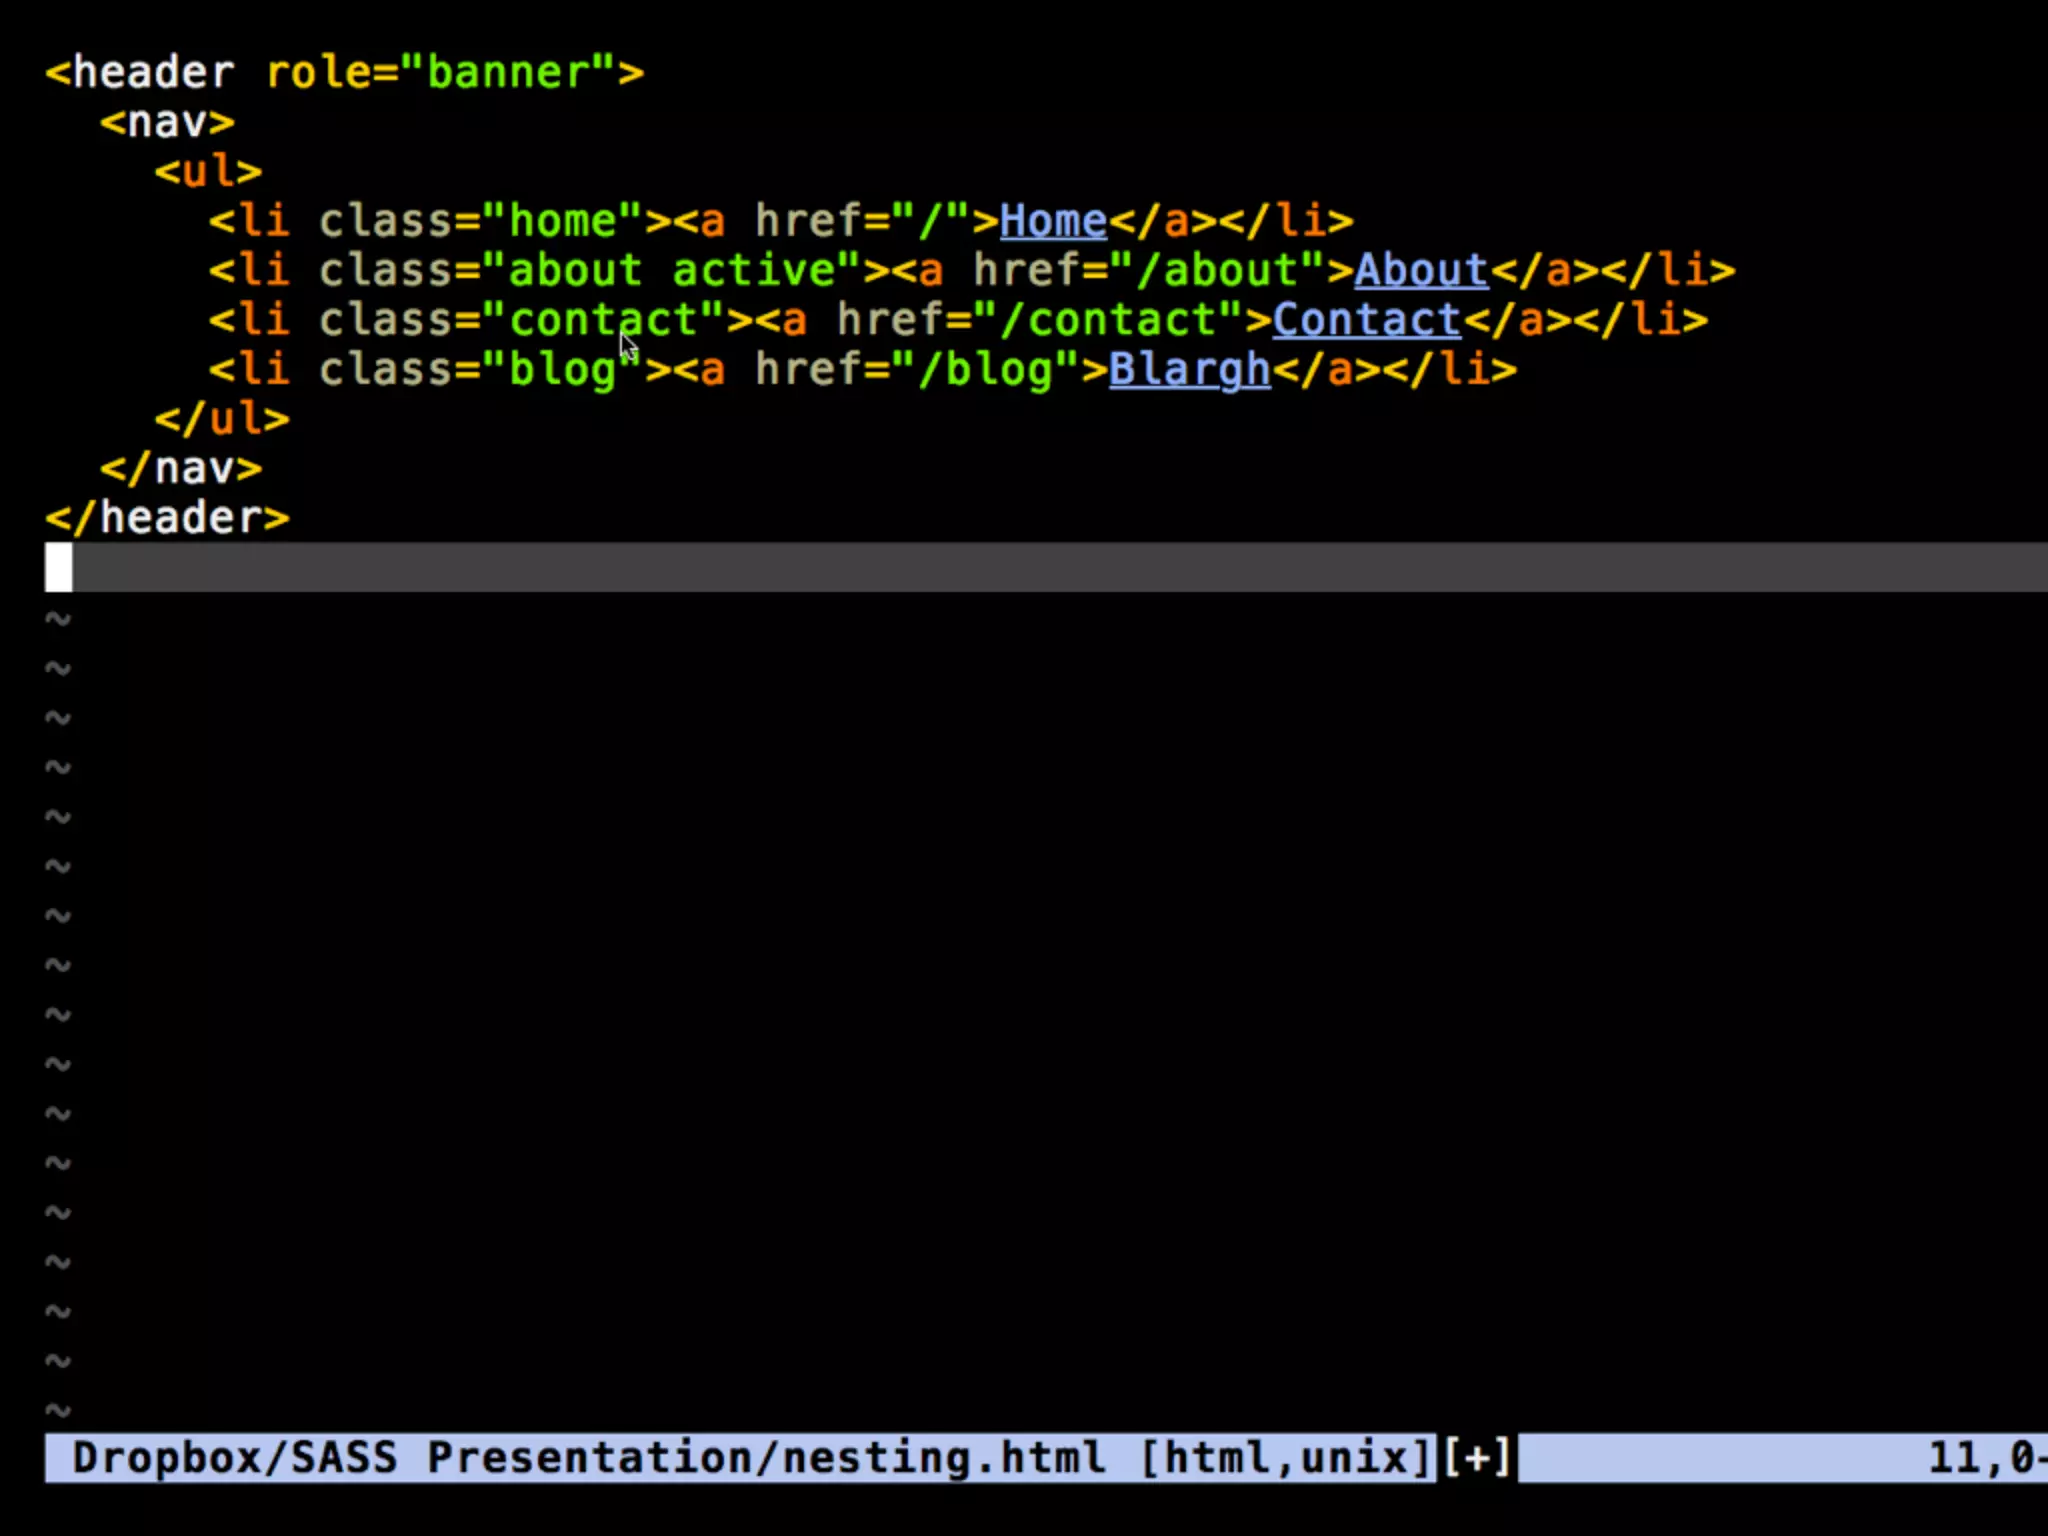The width and height of the screenshot is (2048, 1536).
Task: Click the opening header tag
Action: pos(140,73)
